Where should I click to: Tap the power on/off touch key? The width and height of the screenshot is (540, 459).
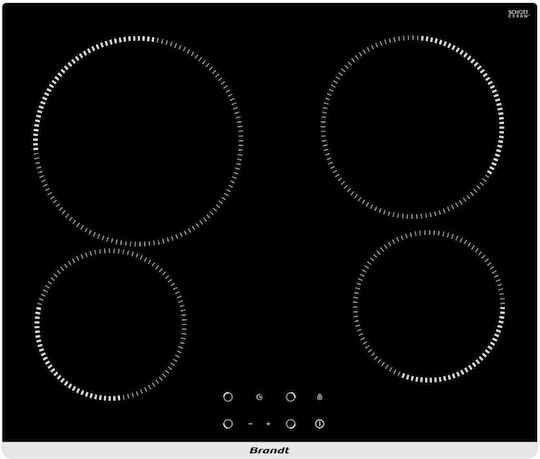[x=319, y=424]
